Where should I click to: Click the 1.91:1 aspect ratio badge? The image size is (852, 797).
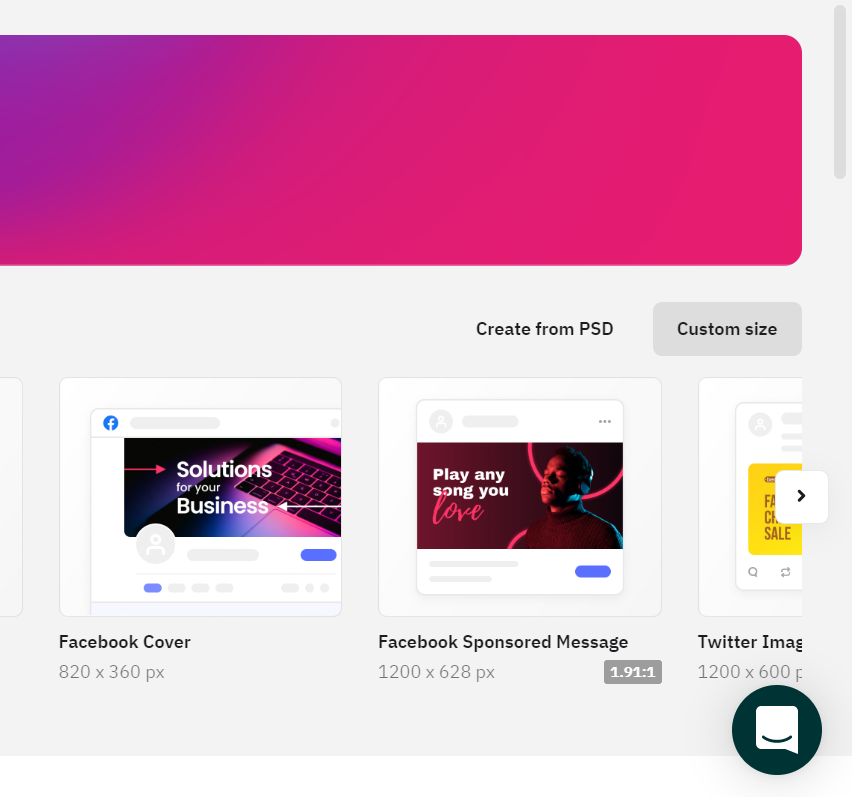tap(632, 672)
